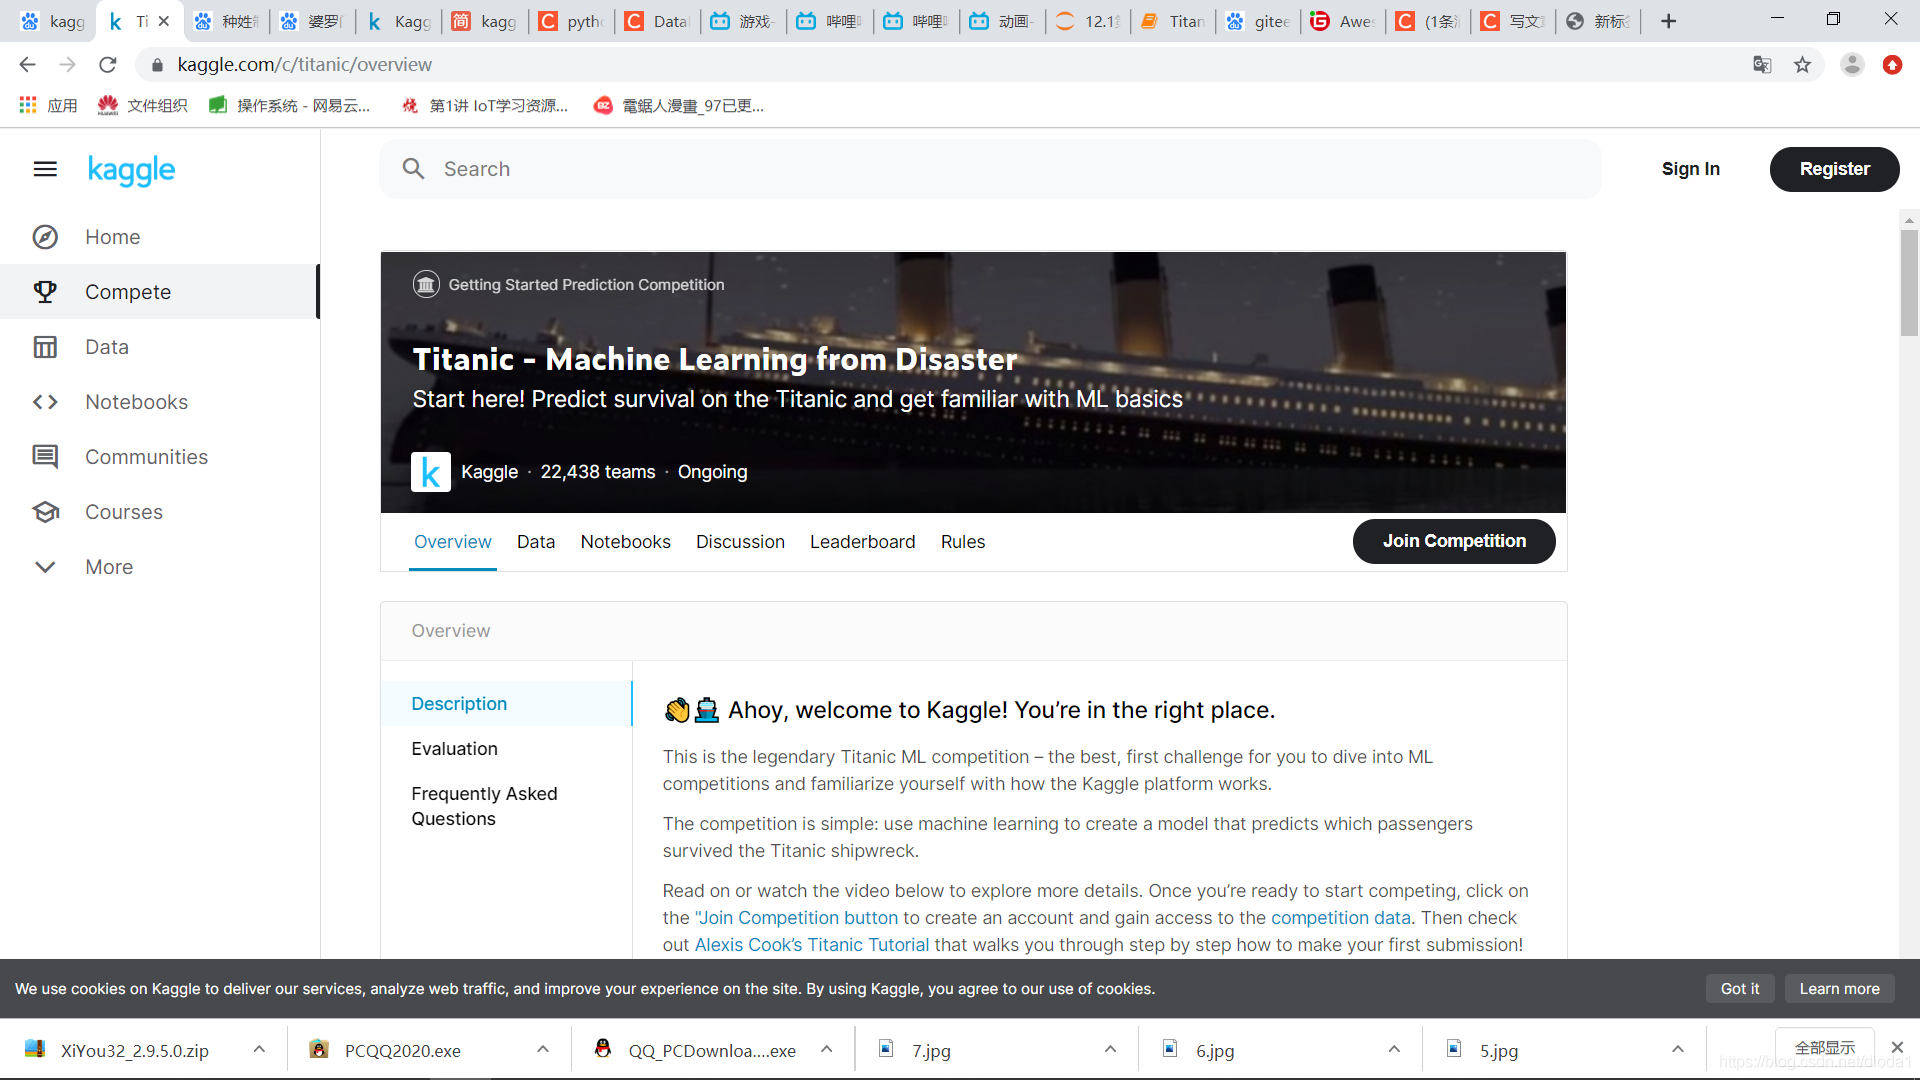
Task: Reload the page
Action: click(x=107, y=65)
